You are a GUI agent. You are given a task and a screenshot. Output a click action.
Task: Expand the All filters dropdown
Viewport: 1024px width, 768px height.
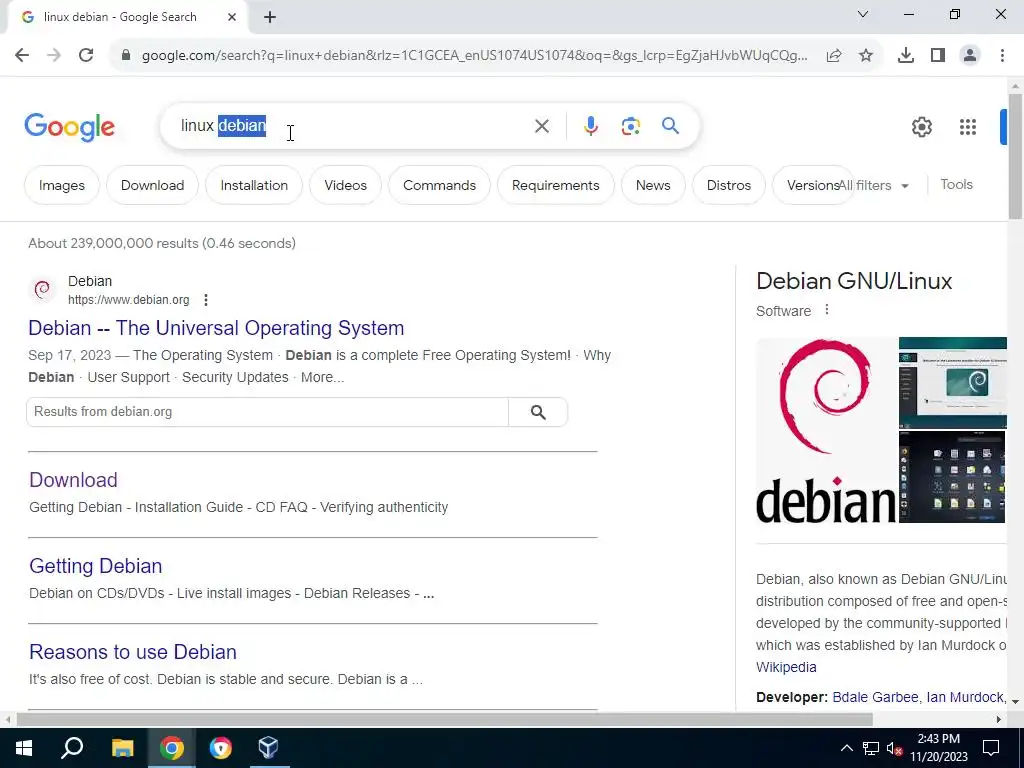coord(875,185)
